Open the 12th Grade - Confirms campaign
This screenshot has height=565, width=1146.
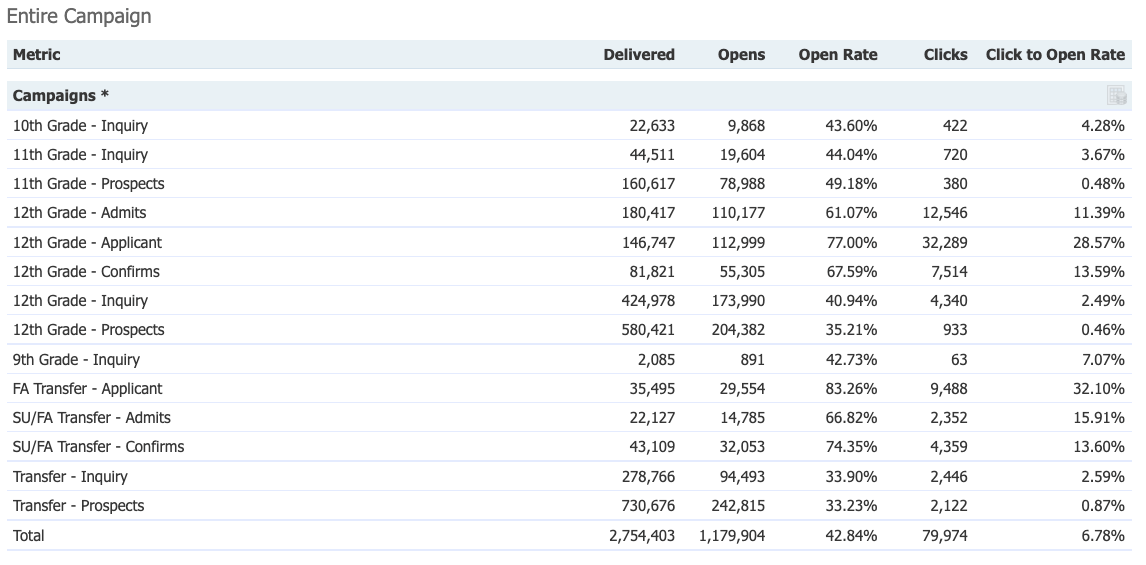pos(86,272)
